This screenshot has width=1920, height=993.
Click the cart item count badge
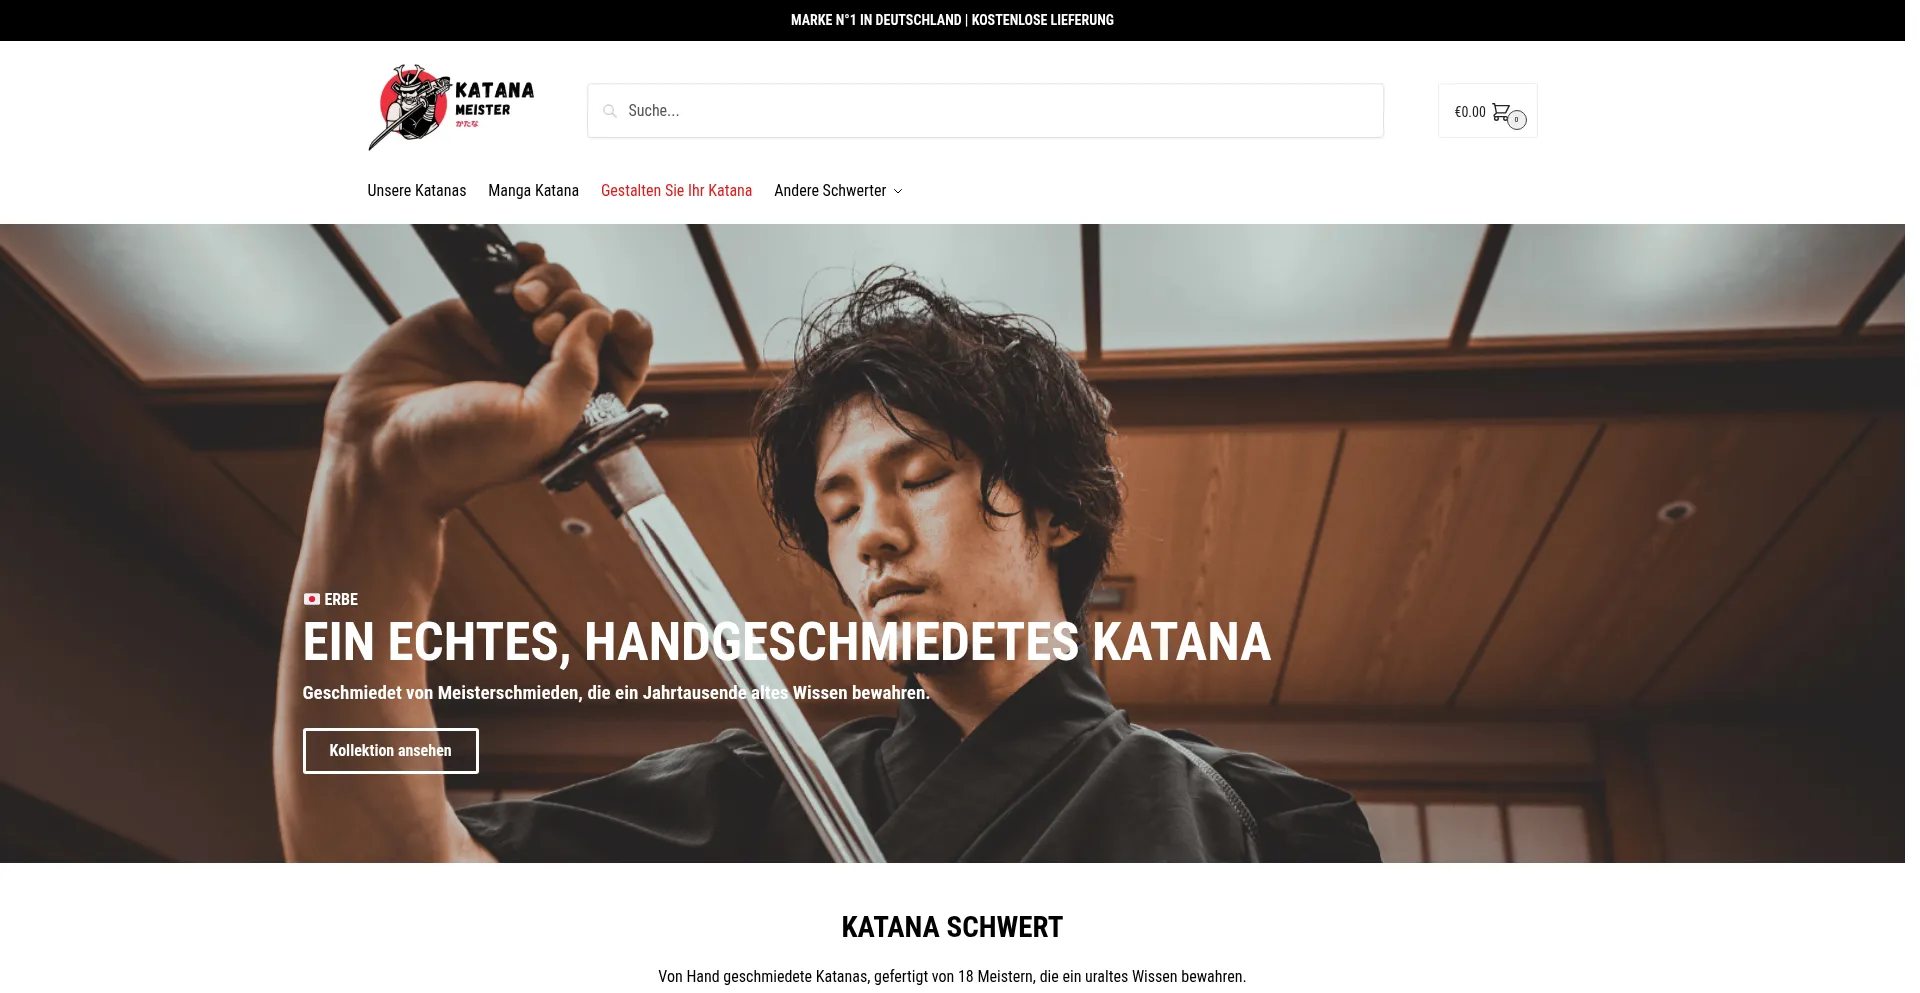[x=1517, y=120]
